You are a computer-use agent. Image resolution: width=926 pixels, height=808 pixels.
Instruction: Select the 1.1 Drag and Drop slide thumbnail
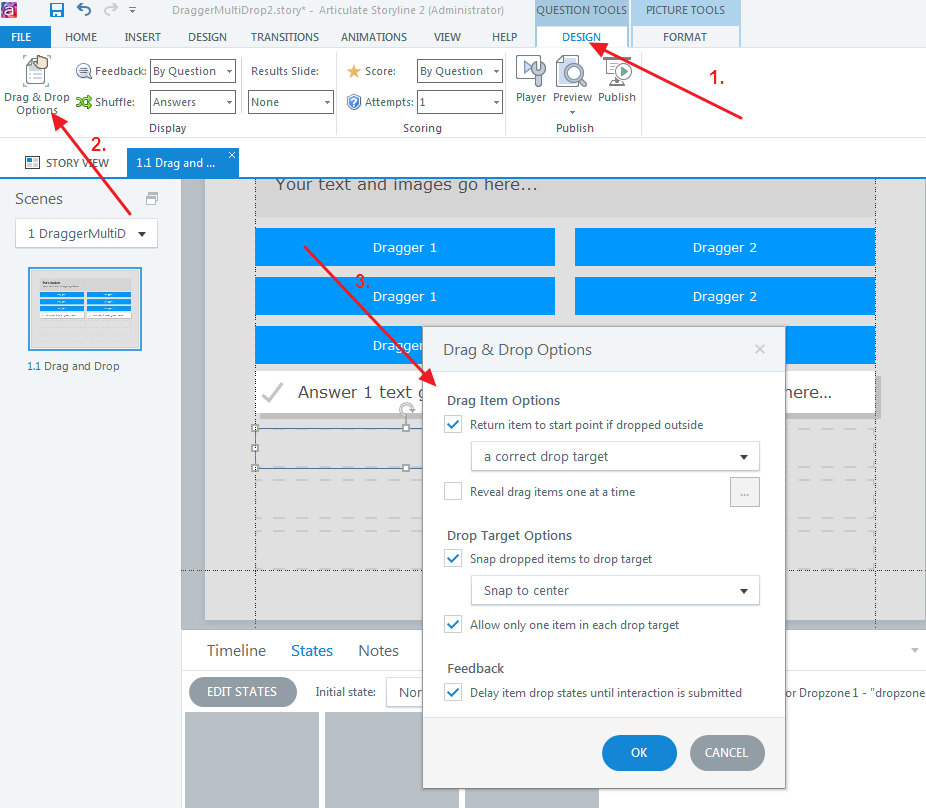tap(85, 309)
